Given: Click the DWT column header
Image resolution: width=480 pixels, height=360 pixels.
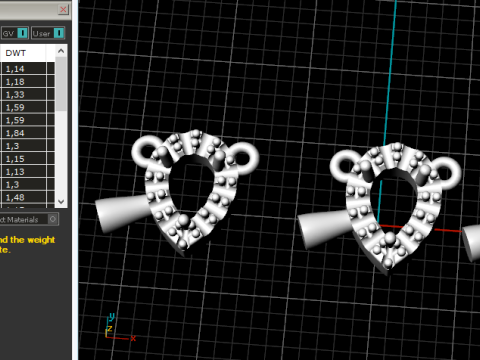Looking at the screenshot, I should tap(23, 53).
